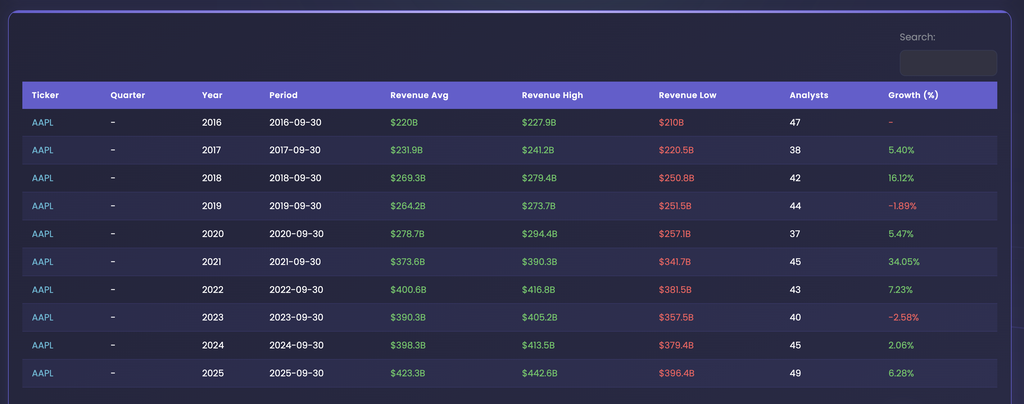The image size is (1024, 404).
Task: Select the period cell 2022-09-30
Action: pos(296,290)
